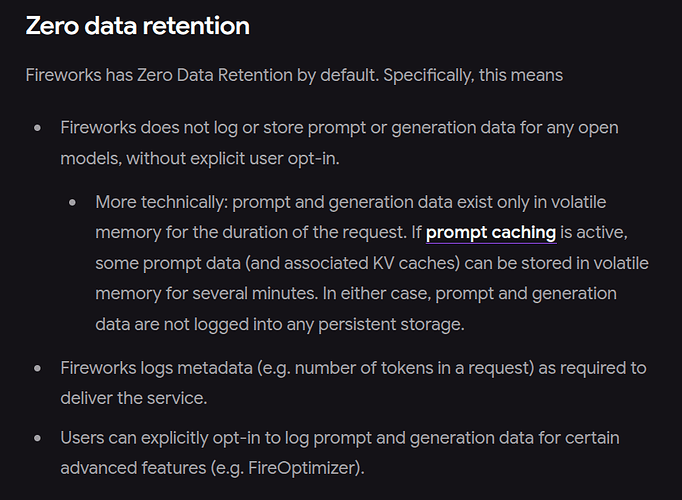Click the bullet about Fireworks logging metadata
This screenshot has height=500, width=682.
coord(353,368)
